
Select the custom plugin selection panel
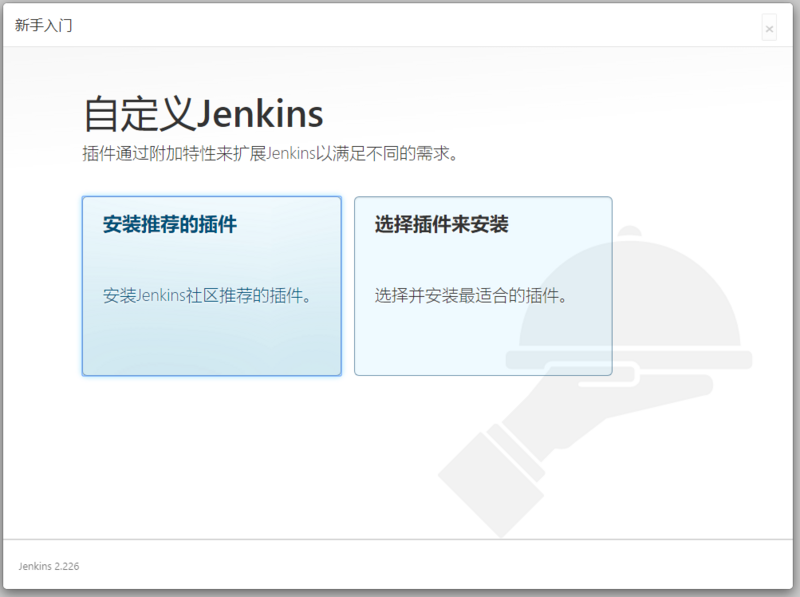(483, 285)
